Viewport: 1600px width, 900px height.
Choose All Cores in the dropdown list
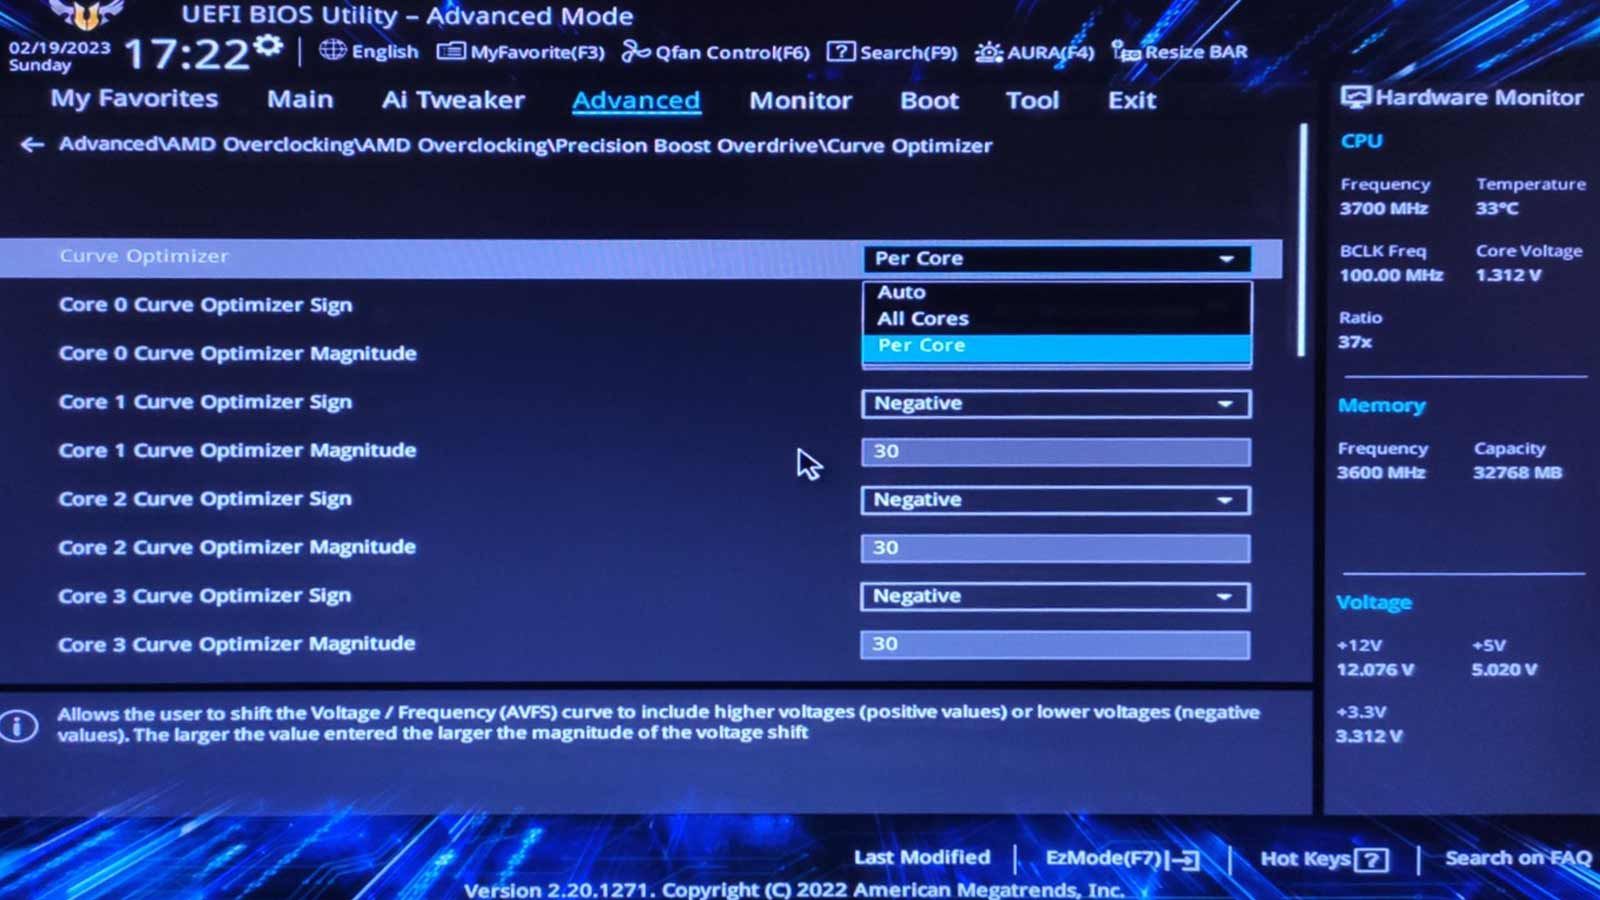coord(1056,318)
